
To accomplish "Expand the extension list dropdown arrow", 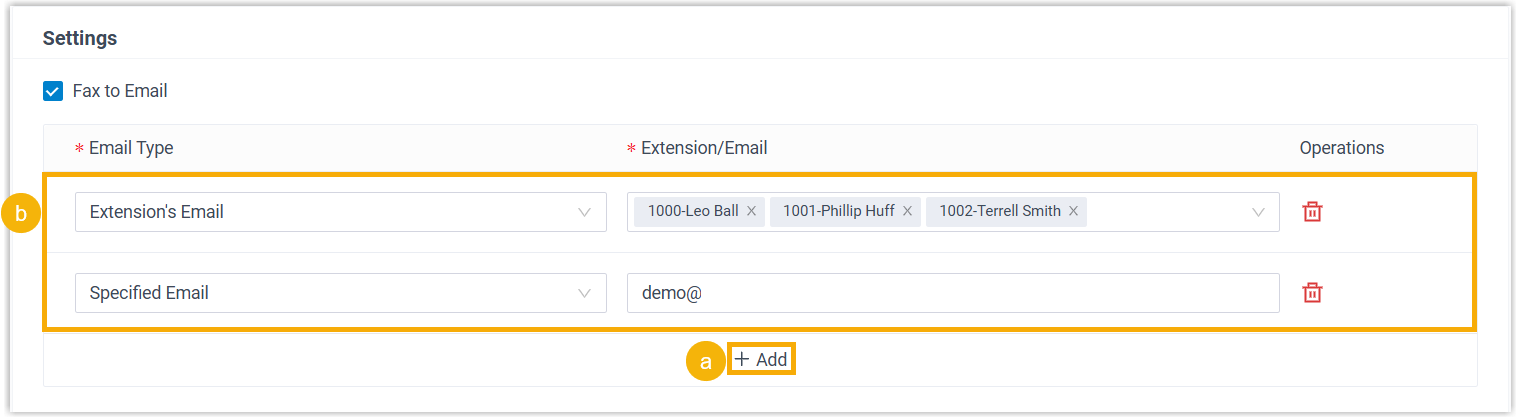I will tap(1258, 212).
